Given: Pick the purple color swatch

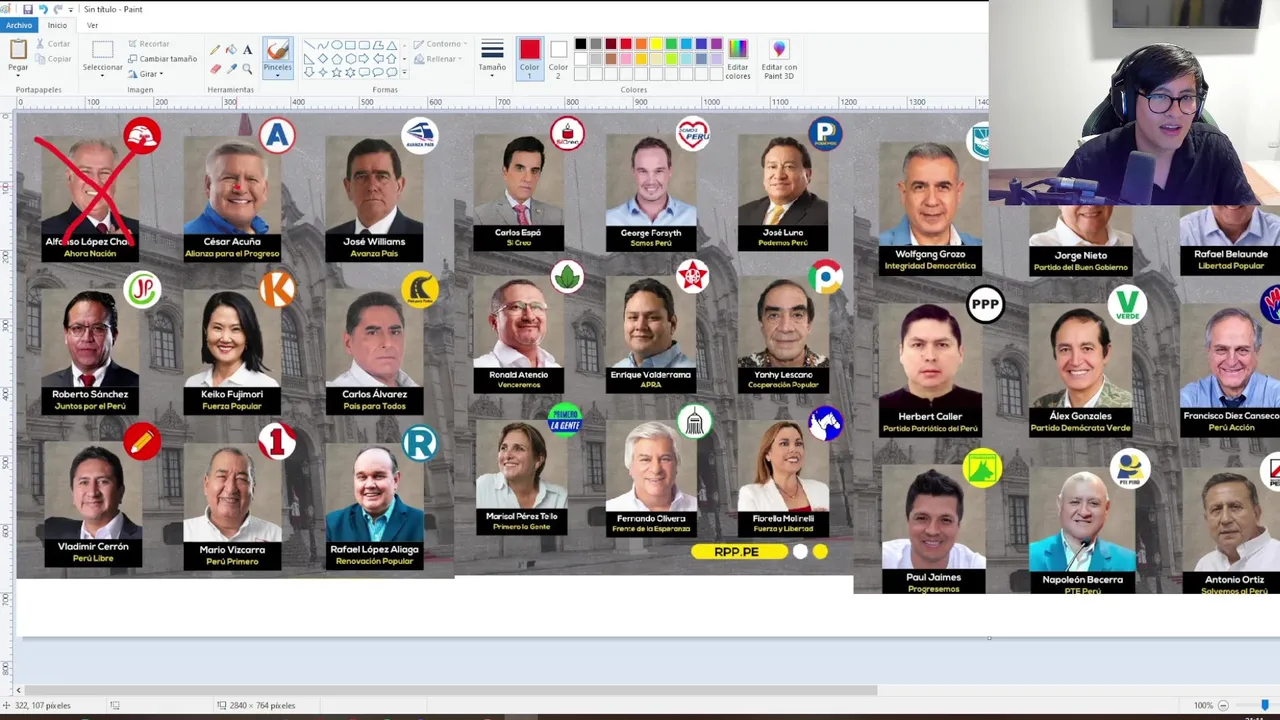Looking at the screenshot, I should [x=716, y=44].
